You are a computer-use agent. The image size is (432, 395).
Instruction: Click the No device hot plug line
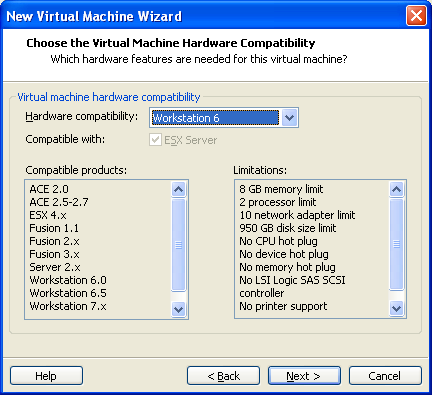pyautogui.click(x=284, y=254)
